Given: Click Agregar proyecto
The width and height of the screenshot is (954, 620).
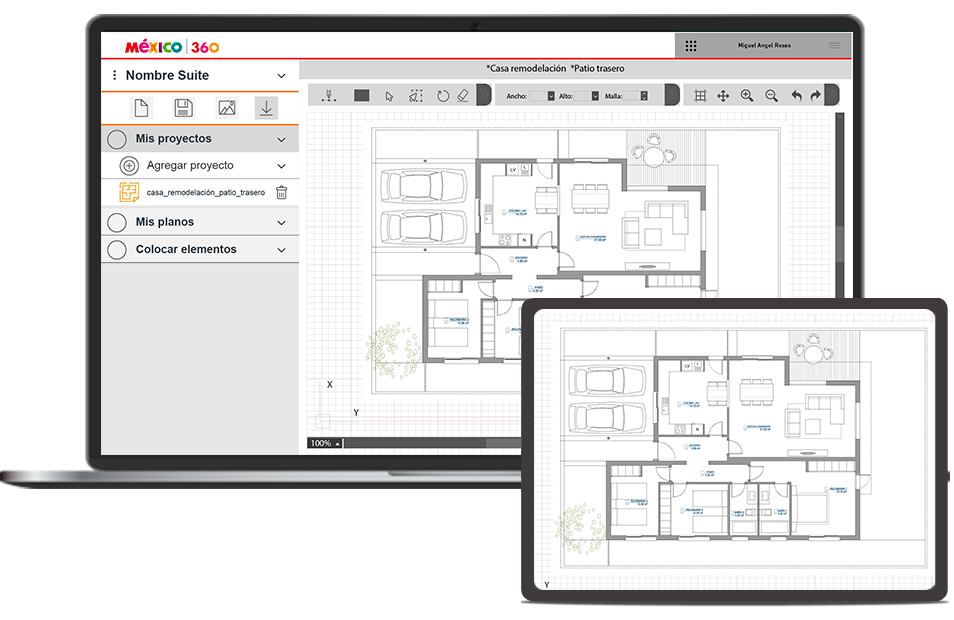Looking at the screenshot, I should click(189, 166).
